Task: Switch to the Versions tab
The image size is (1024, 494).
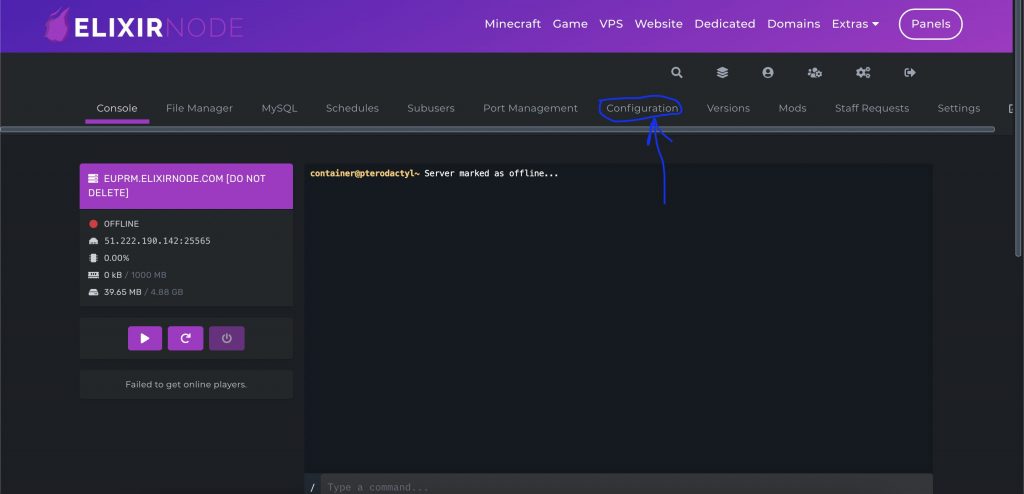Action: pyautogui.click(x=728, y=108)
